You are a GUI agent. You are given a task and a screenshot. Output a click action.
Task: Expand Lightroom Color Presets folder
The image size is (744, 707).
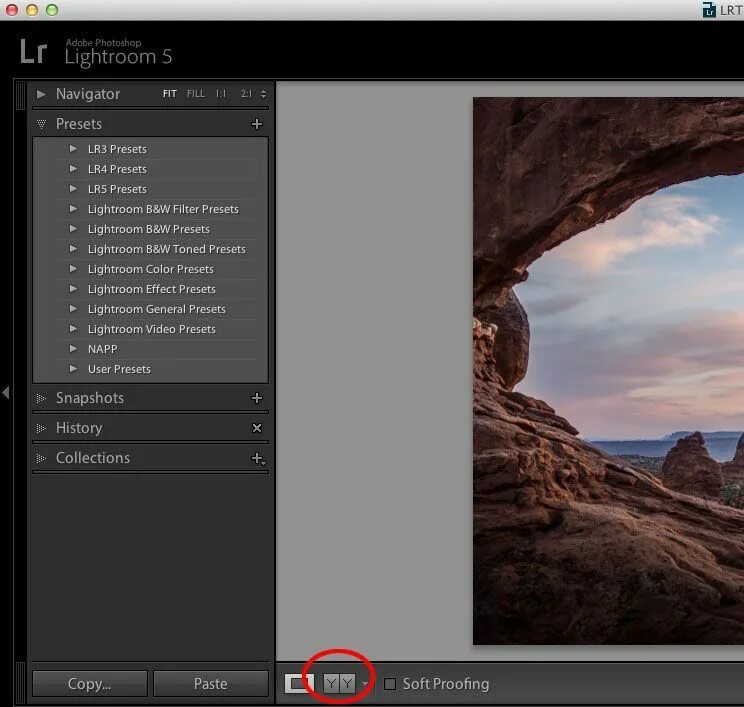pos(73,268)
